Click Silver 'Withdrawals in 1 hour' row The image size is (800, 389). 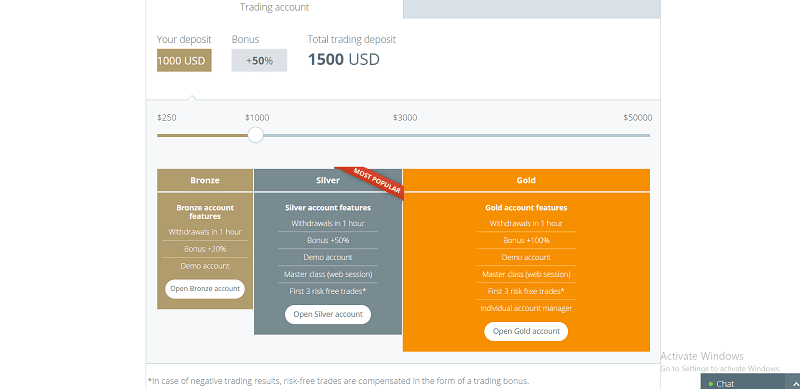tap(328, 224)
